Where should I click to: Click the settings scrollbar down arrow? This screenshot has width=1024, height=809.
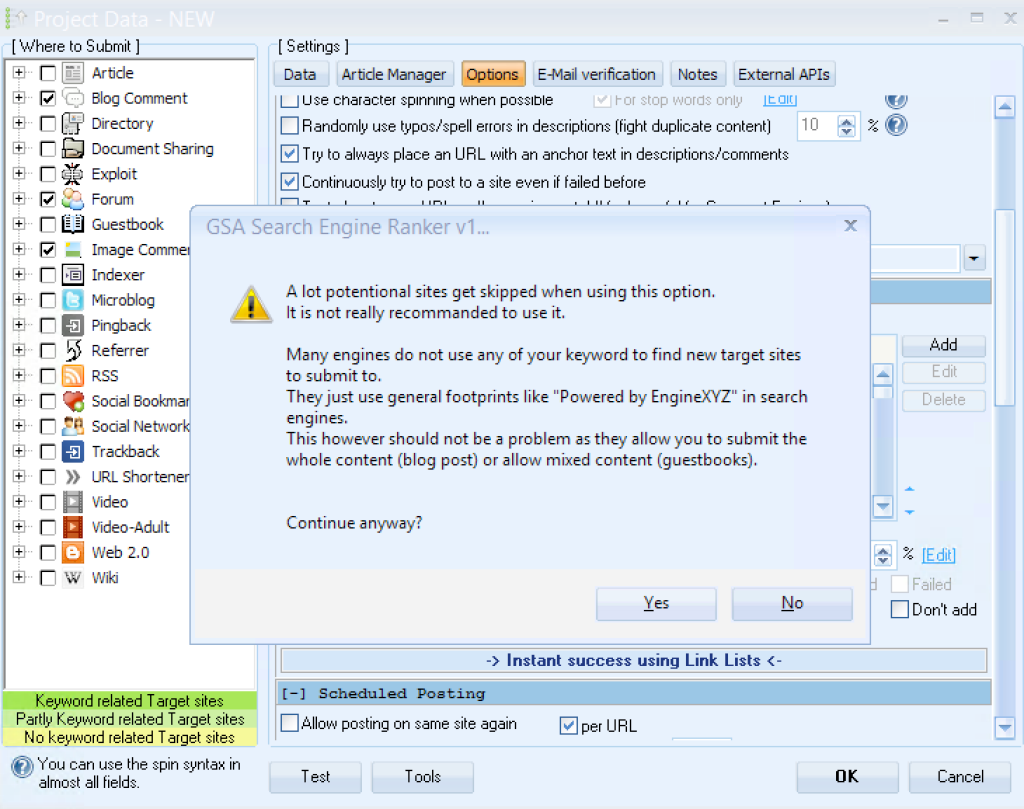tap(1004, 727)
